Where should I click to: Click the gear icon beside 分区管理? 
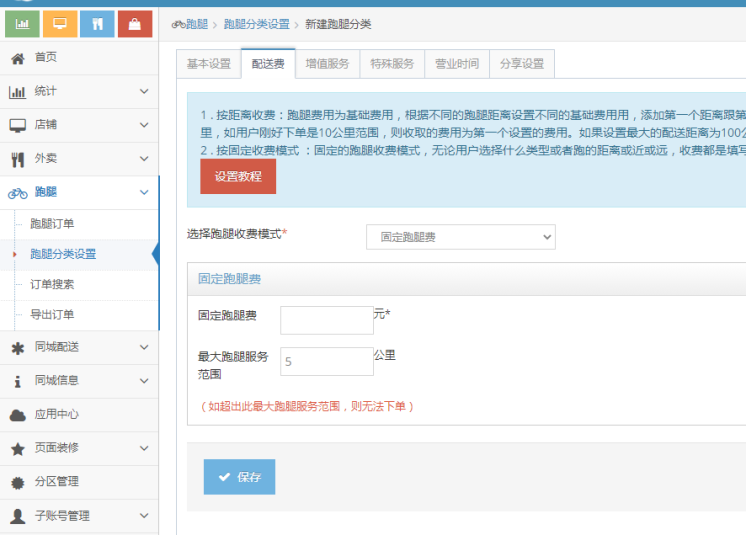point(17,482)
